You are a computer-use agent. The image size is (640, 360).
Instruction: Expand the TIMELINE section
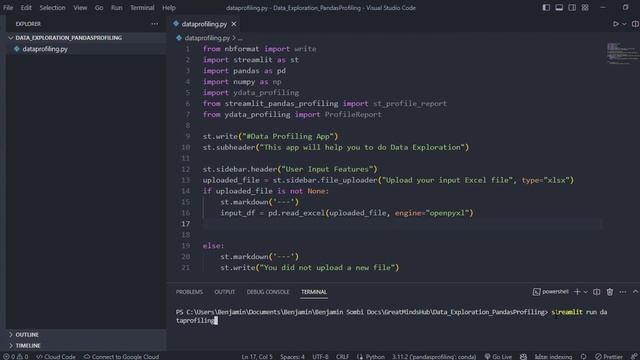28,345
